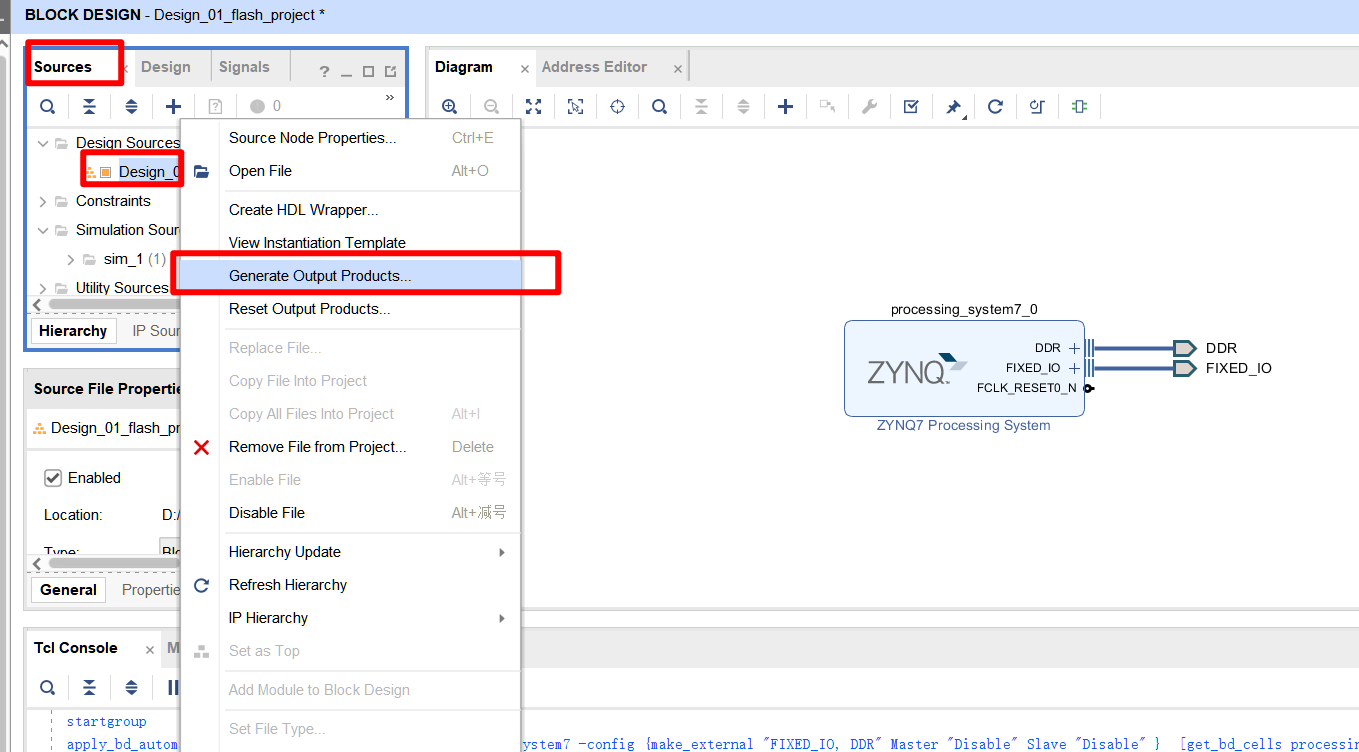The height and width of the screenshot is (752, 1359).
Task: Close the Diagram tab
Action: click(525, 69)
